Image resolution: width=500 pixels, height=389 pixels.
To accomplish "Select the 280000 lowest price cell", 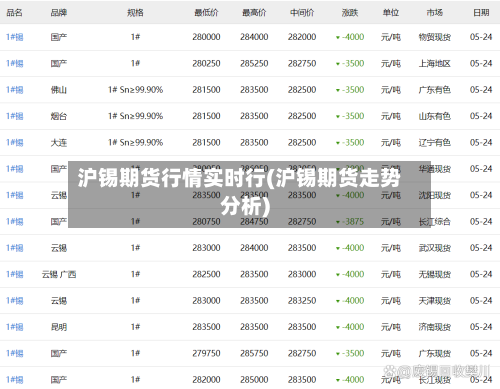I will click(x=206, y=37).
